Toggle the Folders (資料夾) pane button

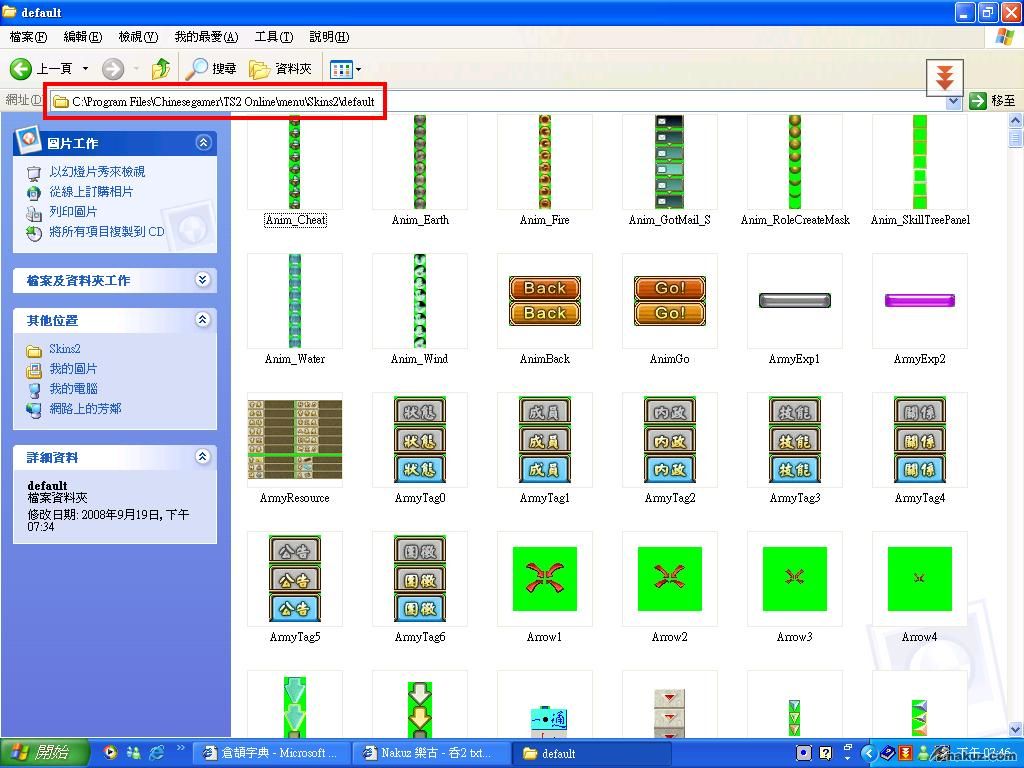pyautogui.click(x=280, y=69)
